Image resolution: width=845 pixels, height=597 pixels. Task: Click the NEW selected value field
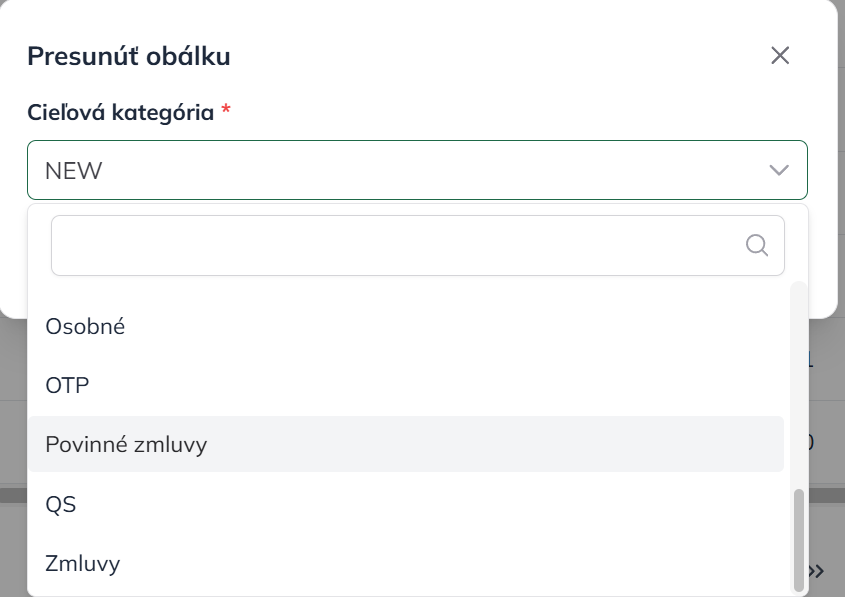point(400,170)
